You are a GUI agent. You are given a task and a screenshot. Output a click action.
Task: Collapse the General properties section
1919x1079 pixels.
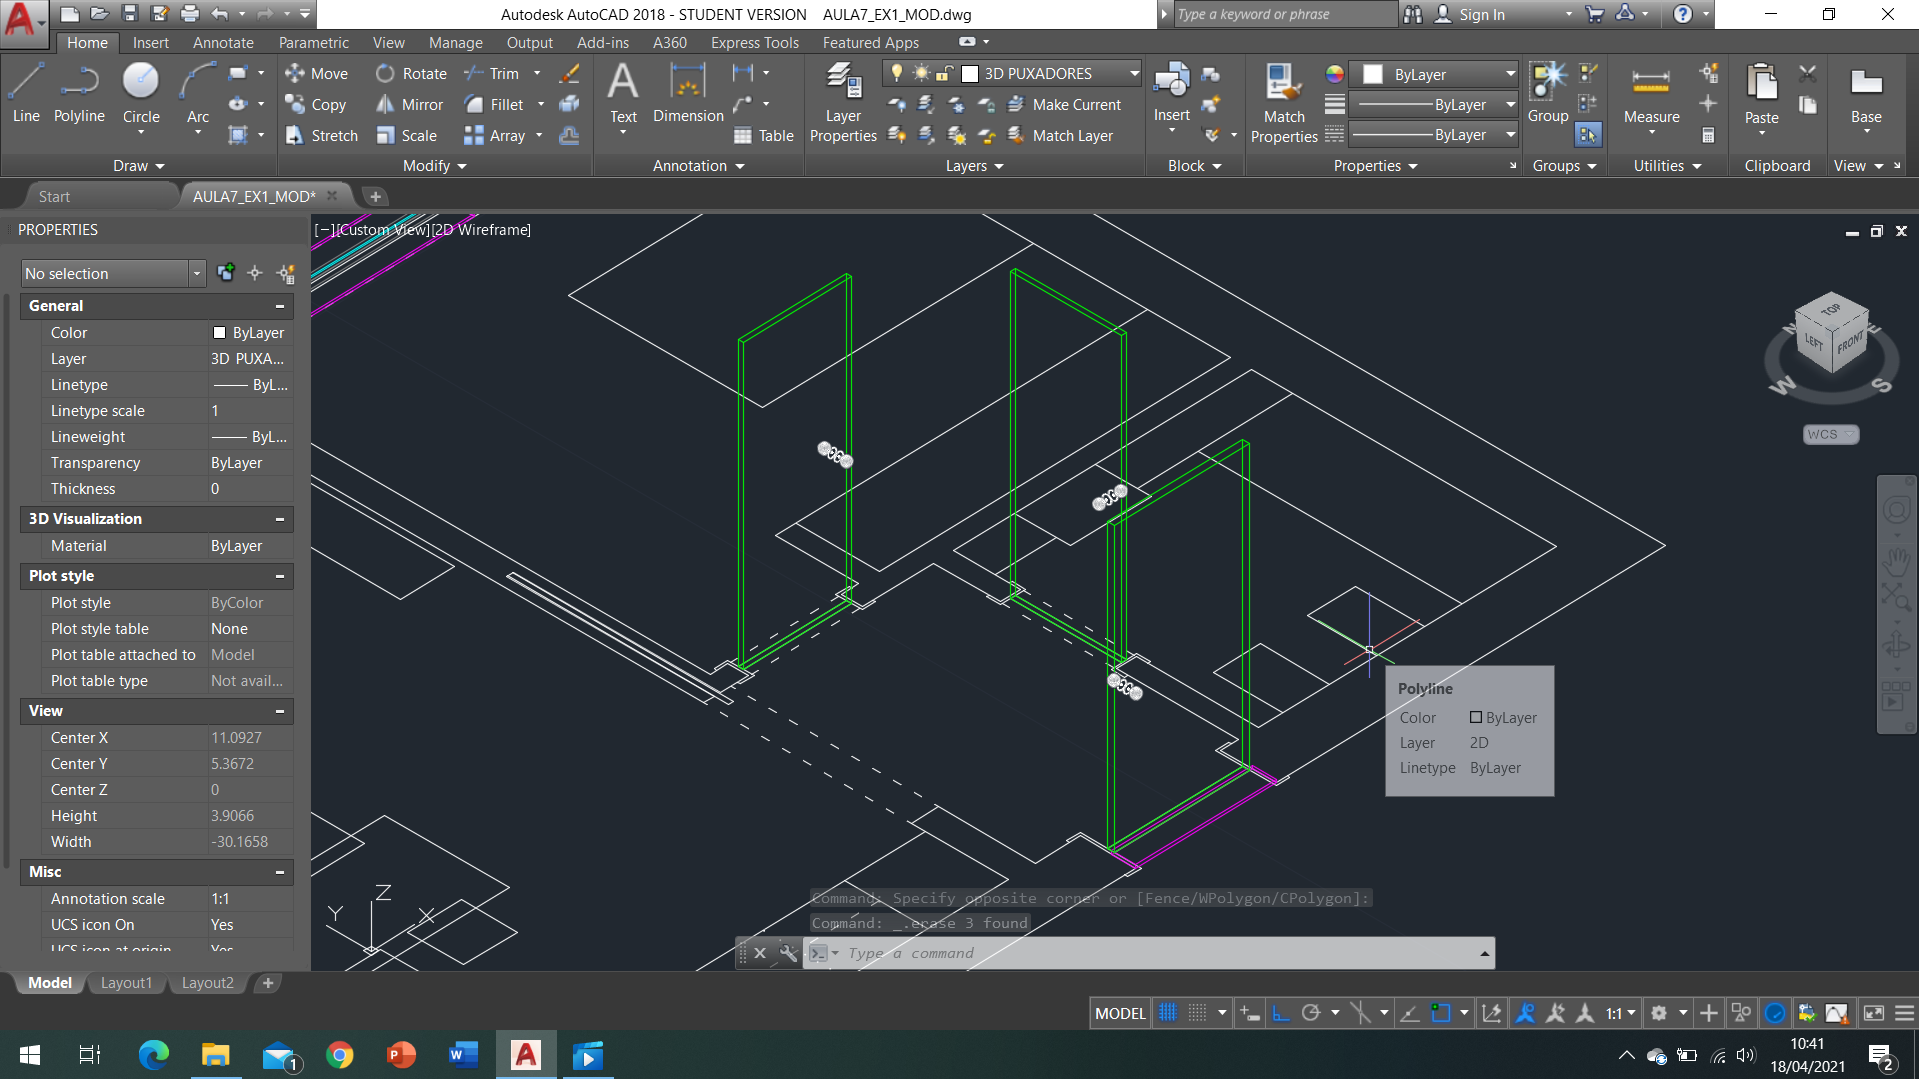(280, 306)
